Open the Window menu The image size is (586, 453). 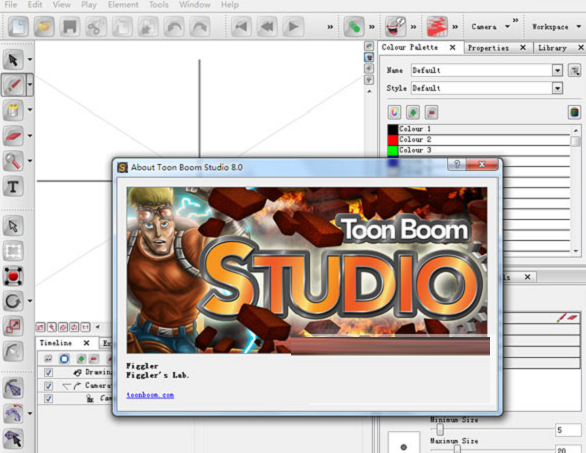pos(195,5)
